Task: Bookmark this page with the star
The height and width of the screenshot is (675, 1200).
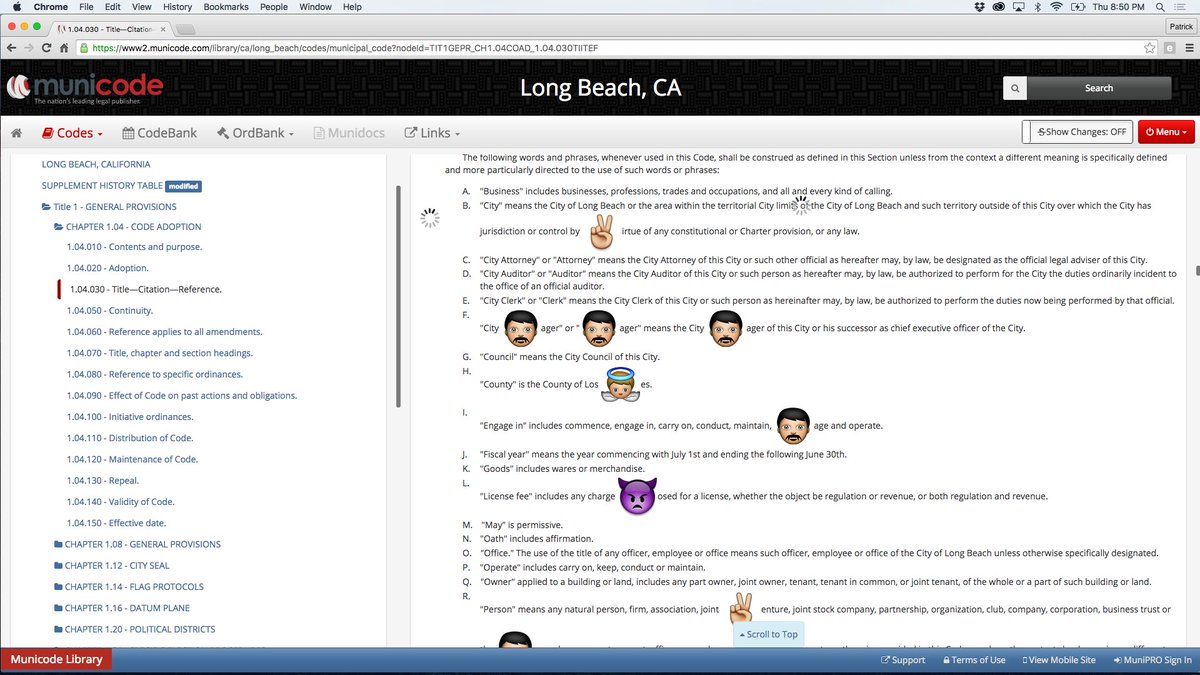Action: pos(1148,47)
